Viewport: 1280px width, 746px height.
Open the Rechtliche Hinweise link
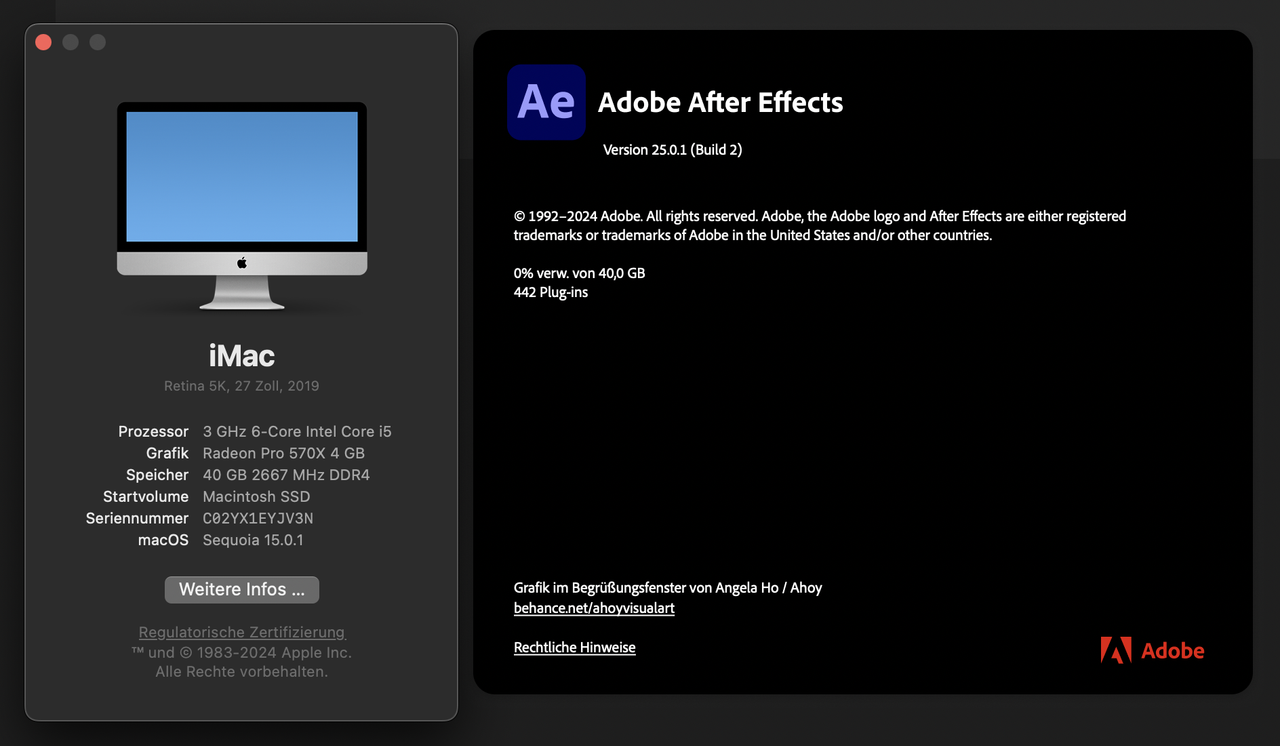575,648
